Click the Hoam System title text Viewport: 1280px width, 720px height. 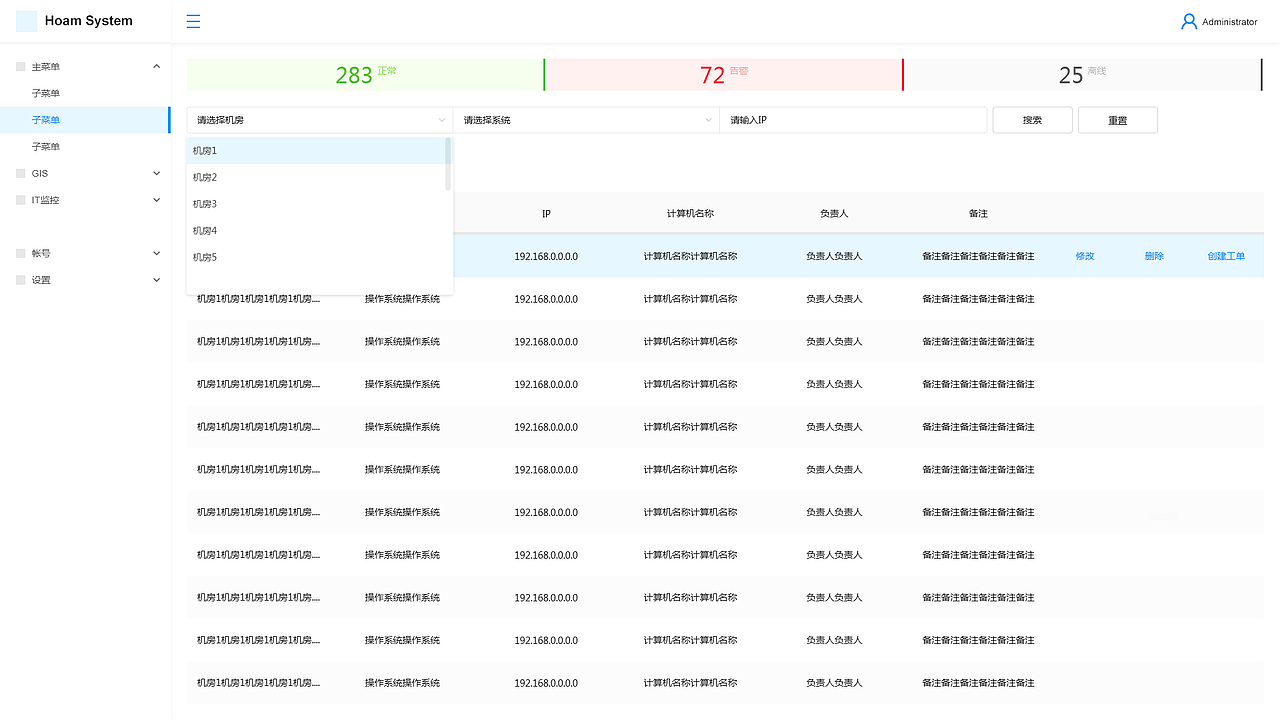pyautogui.click(x=89, y=21)
